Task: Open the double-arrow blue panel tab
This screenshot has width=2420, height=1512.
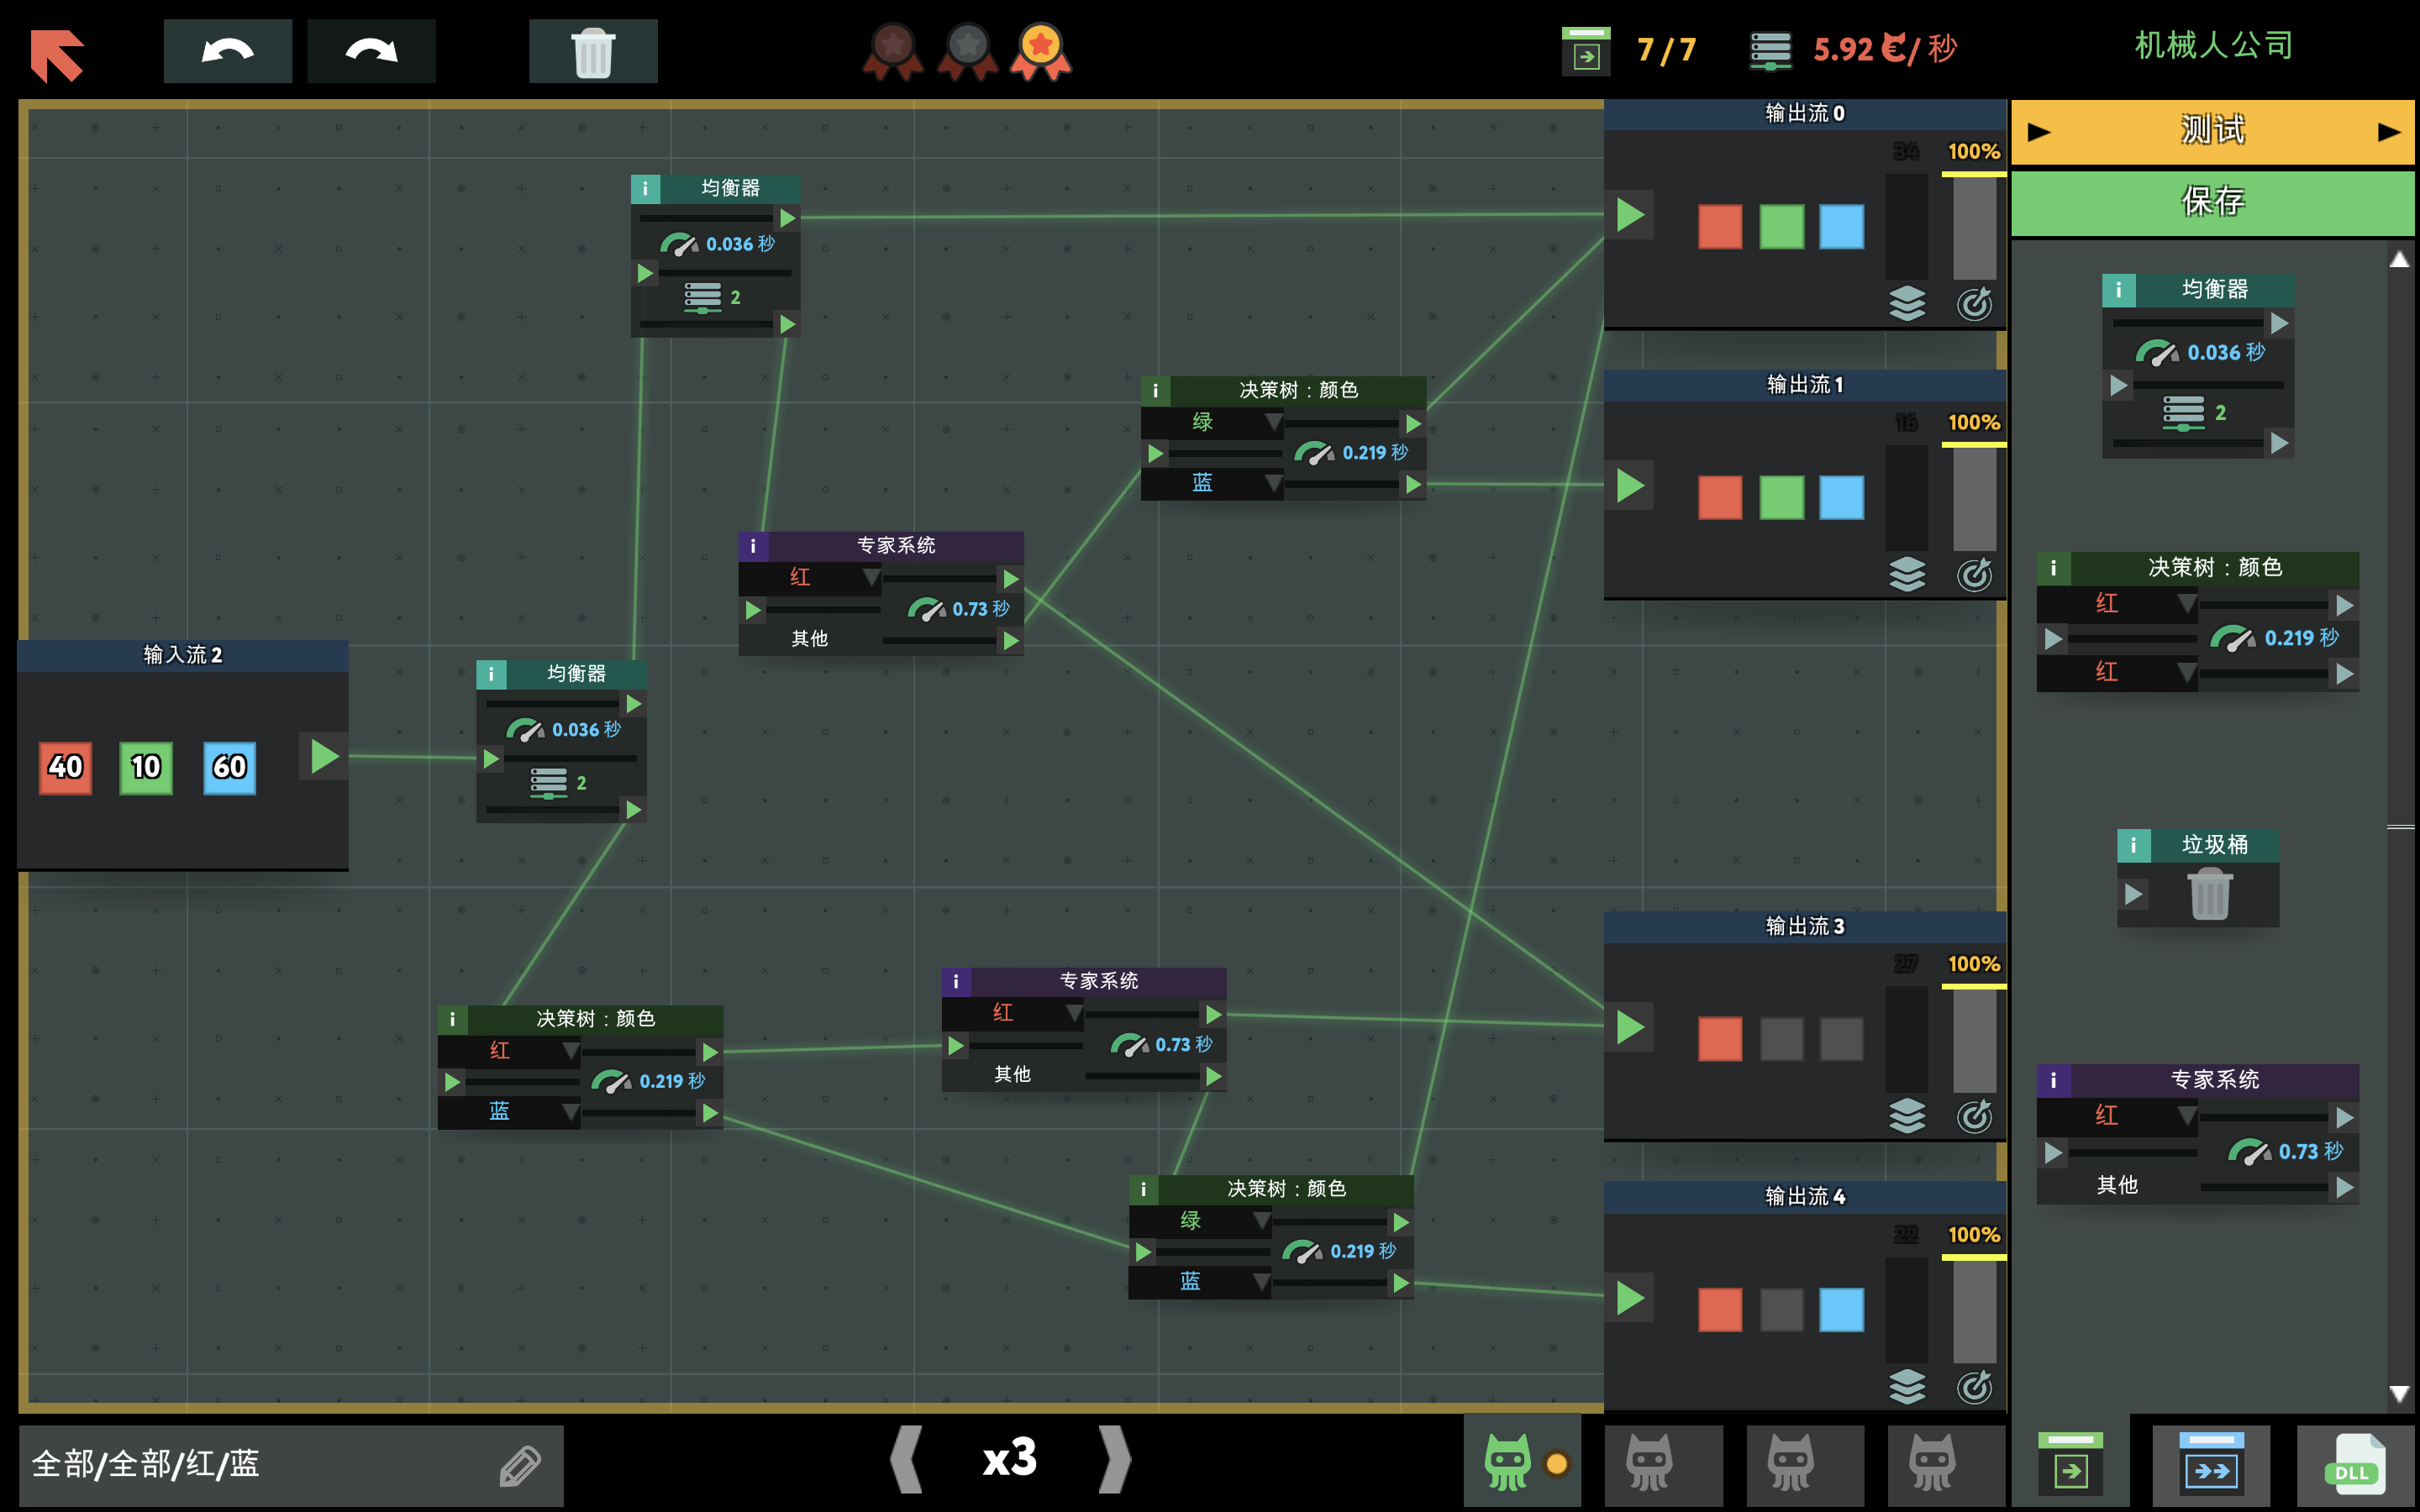Action: point(2211,1464)
